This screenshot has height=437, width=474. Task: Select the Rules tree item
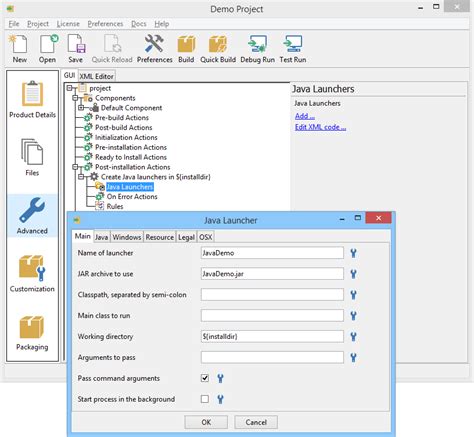point(115,207)
